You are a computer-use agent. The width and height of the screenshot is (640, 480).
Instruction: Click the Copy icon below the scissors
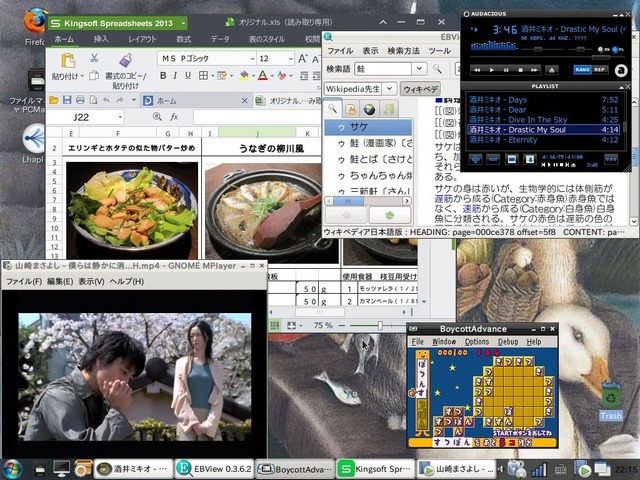coord(94,76)
